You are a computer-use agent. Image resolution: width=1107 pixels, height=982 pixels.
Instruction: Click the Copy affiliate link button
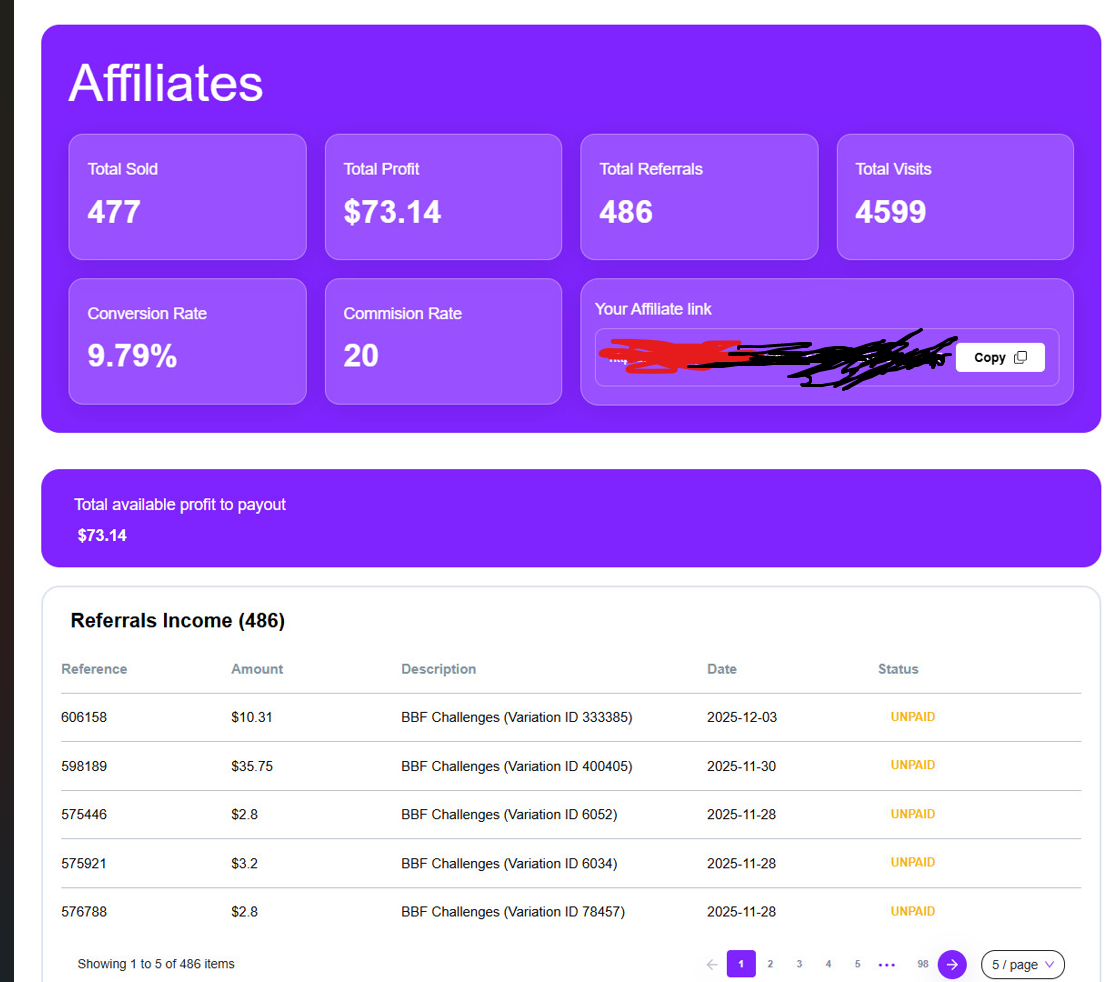tap(999, 357)
